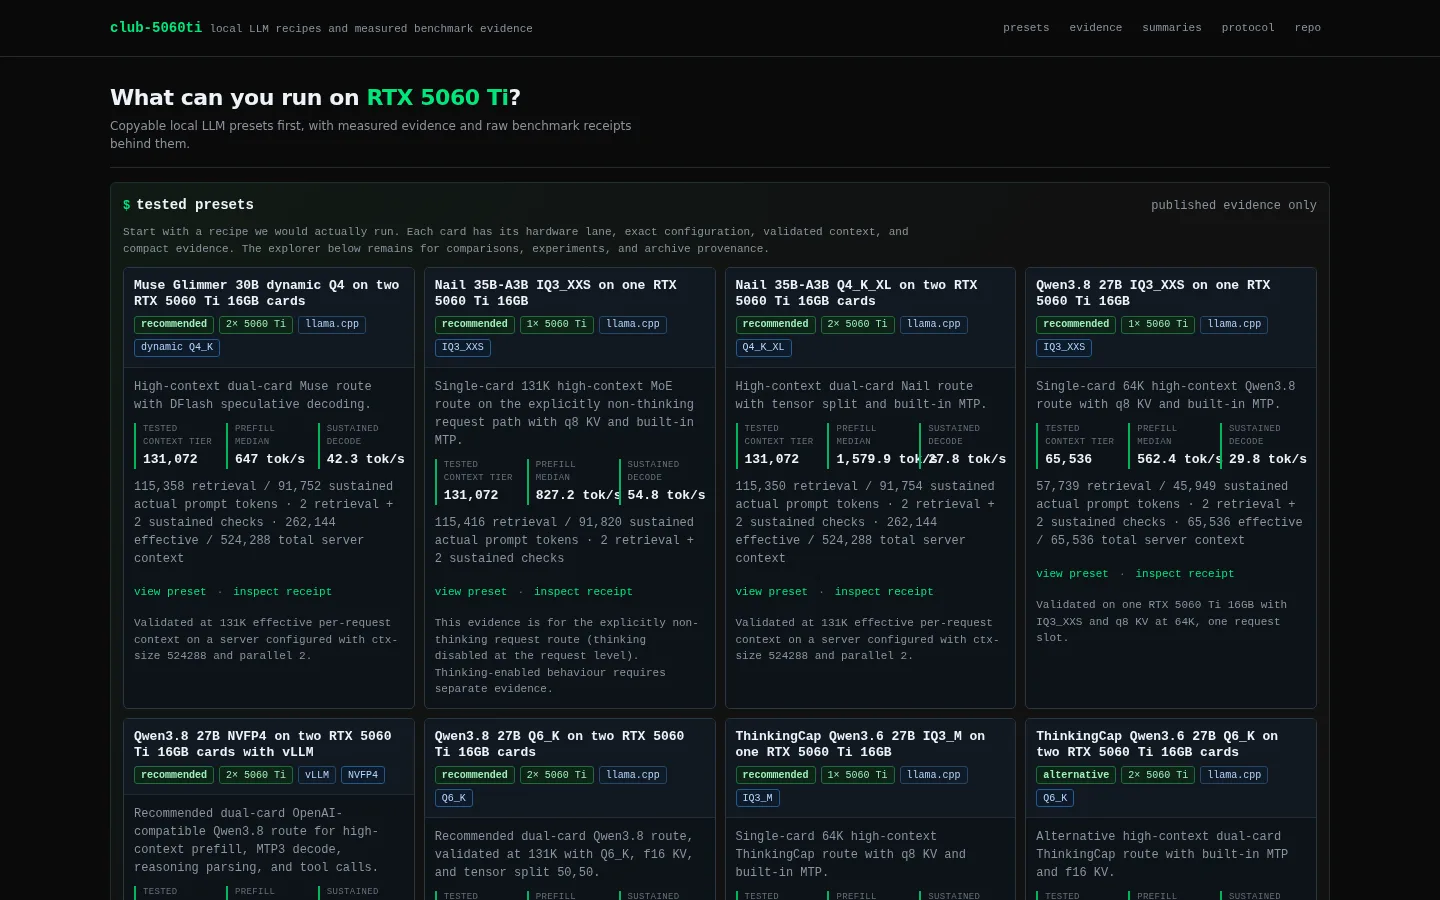
Task: Click the Qwen3.8 27B NVFP4 card title
Action: 263,744
